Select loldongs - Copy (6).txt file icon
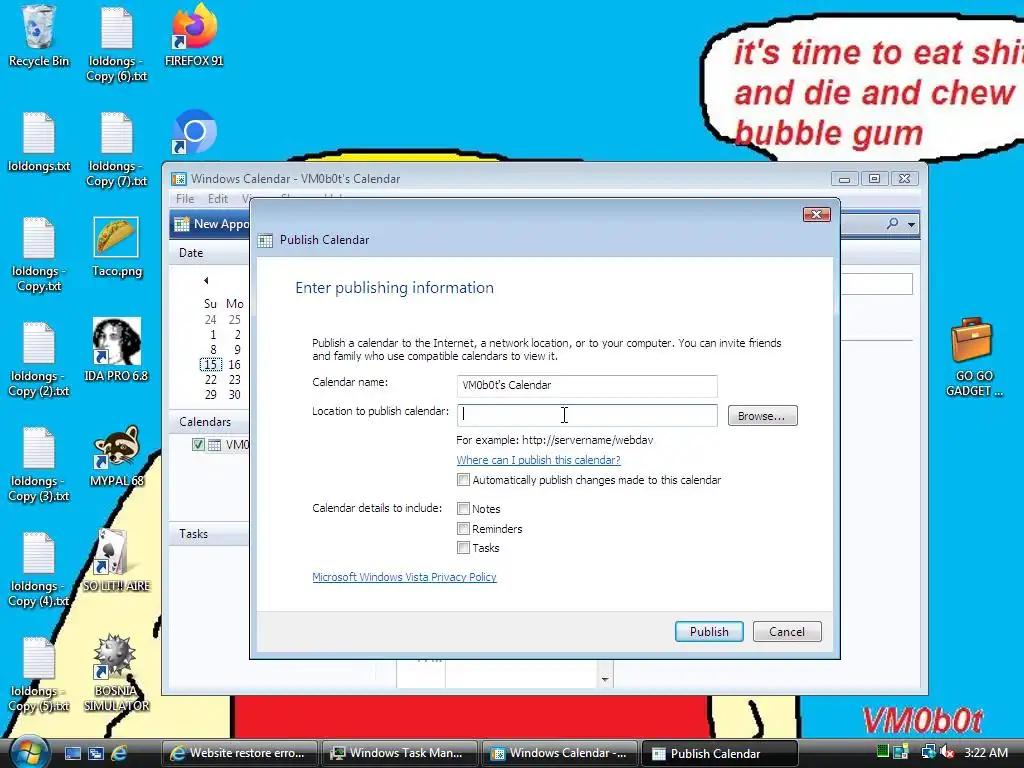Viewport: 1024px width, 768px height. 117,44
